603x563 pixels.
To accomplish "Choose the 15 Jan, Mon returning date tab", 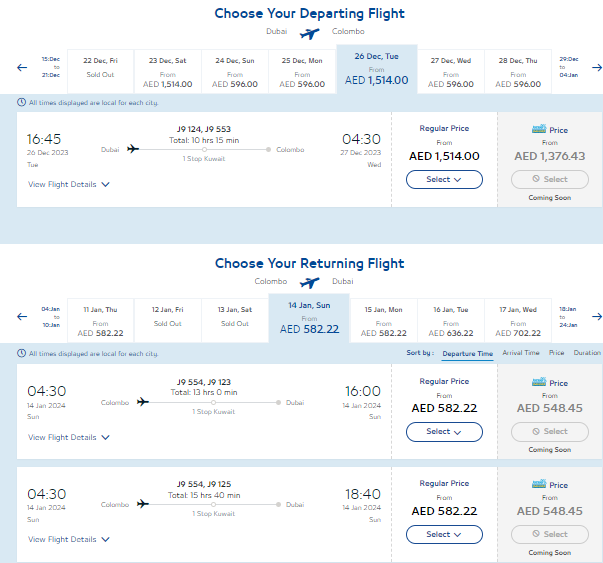I will click(x=383, y=321).
